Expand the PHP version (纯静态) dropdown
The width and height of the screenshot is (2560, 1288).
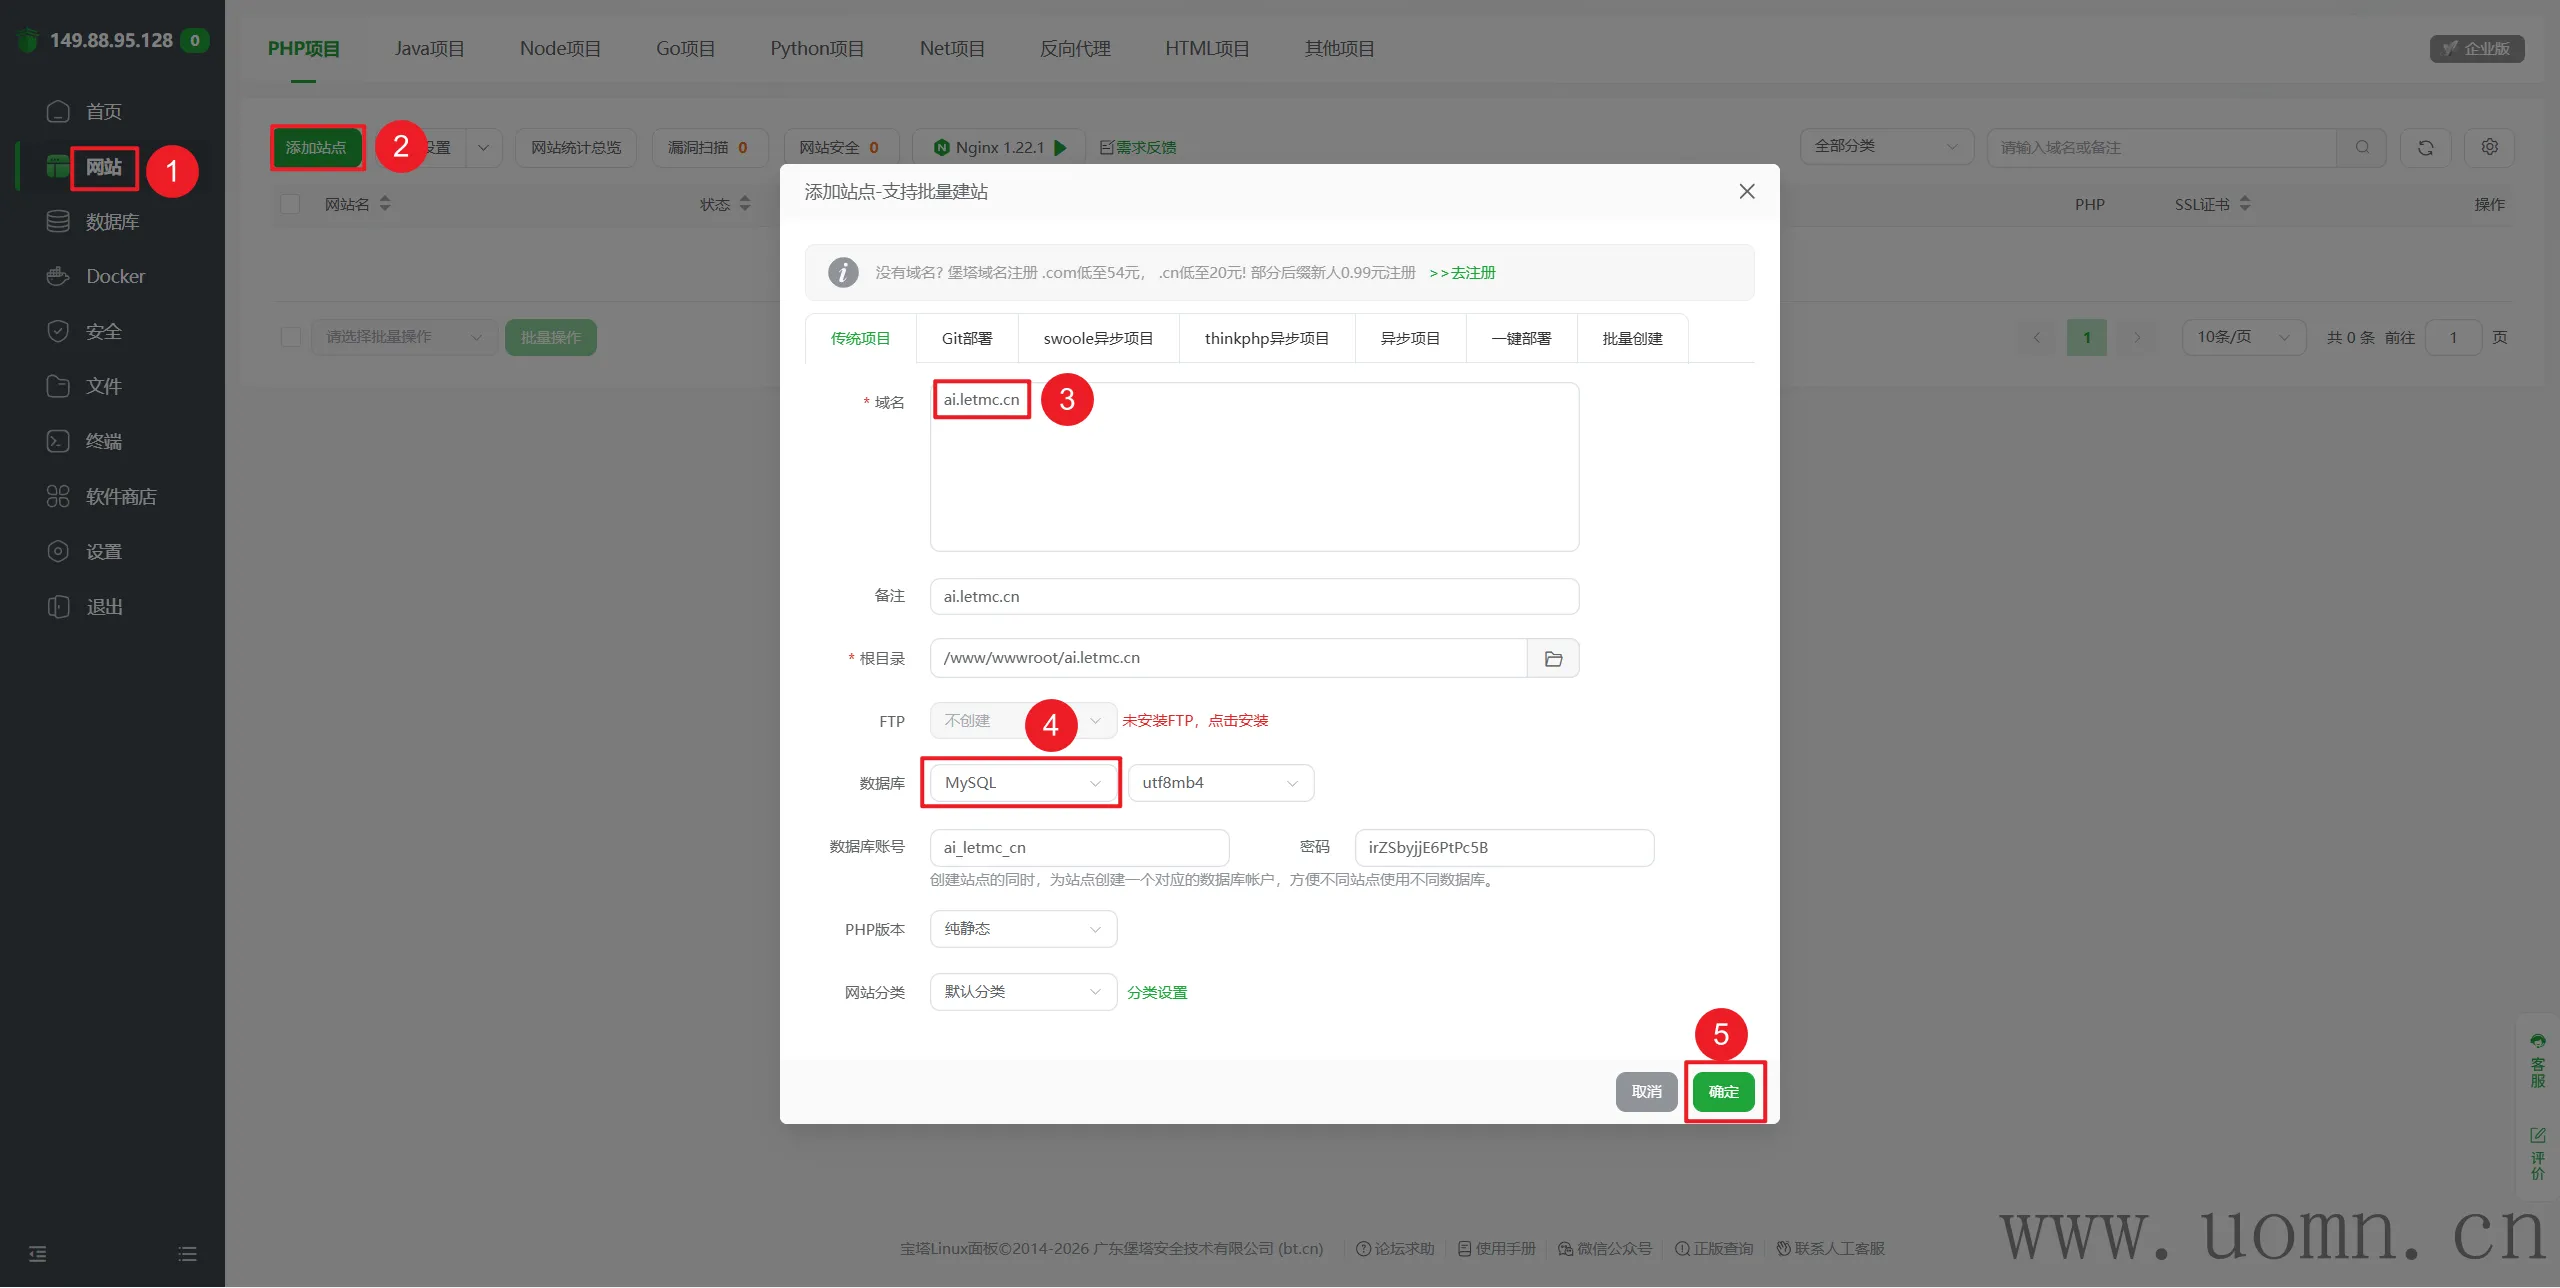coord(1022,929)
